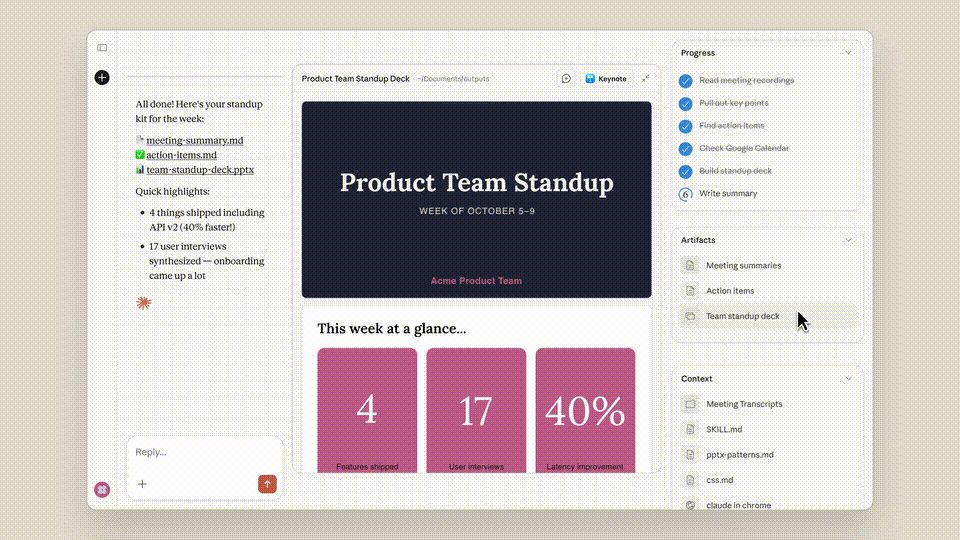Select the Meeting summaries artifact
Image resolution: width=960 pixels, height=540 pixels.
(x=743, y=266)
